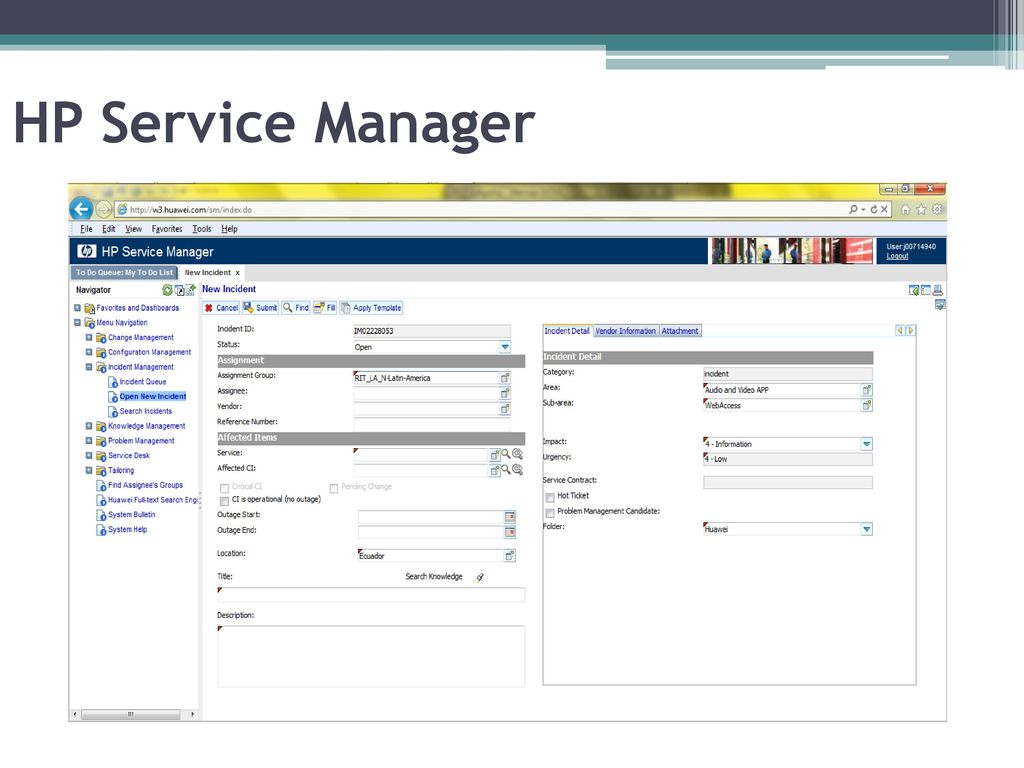Viewport: 1024px width, 768px height.
Task: Click the Search Knowledge icon
Action: point(479,577)
